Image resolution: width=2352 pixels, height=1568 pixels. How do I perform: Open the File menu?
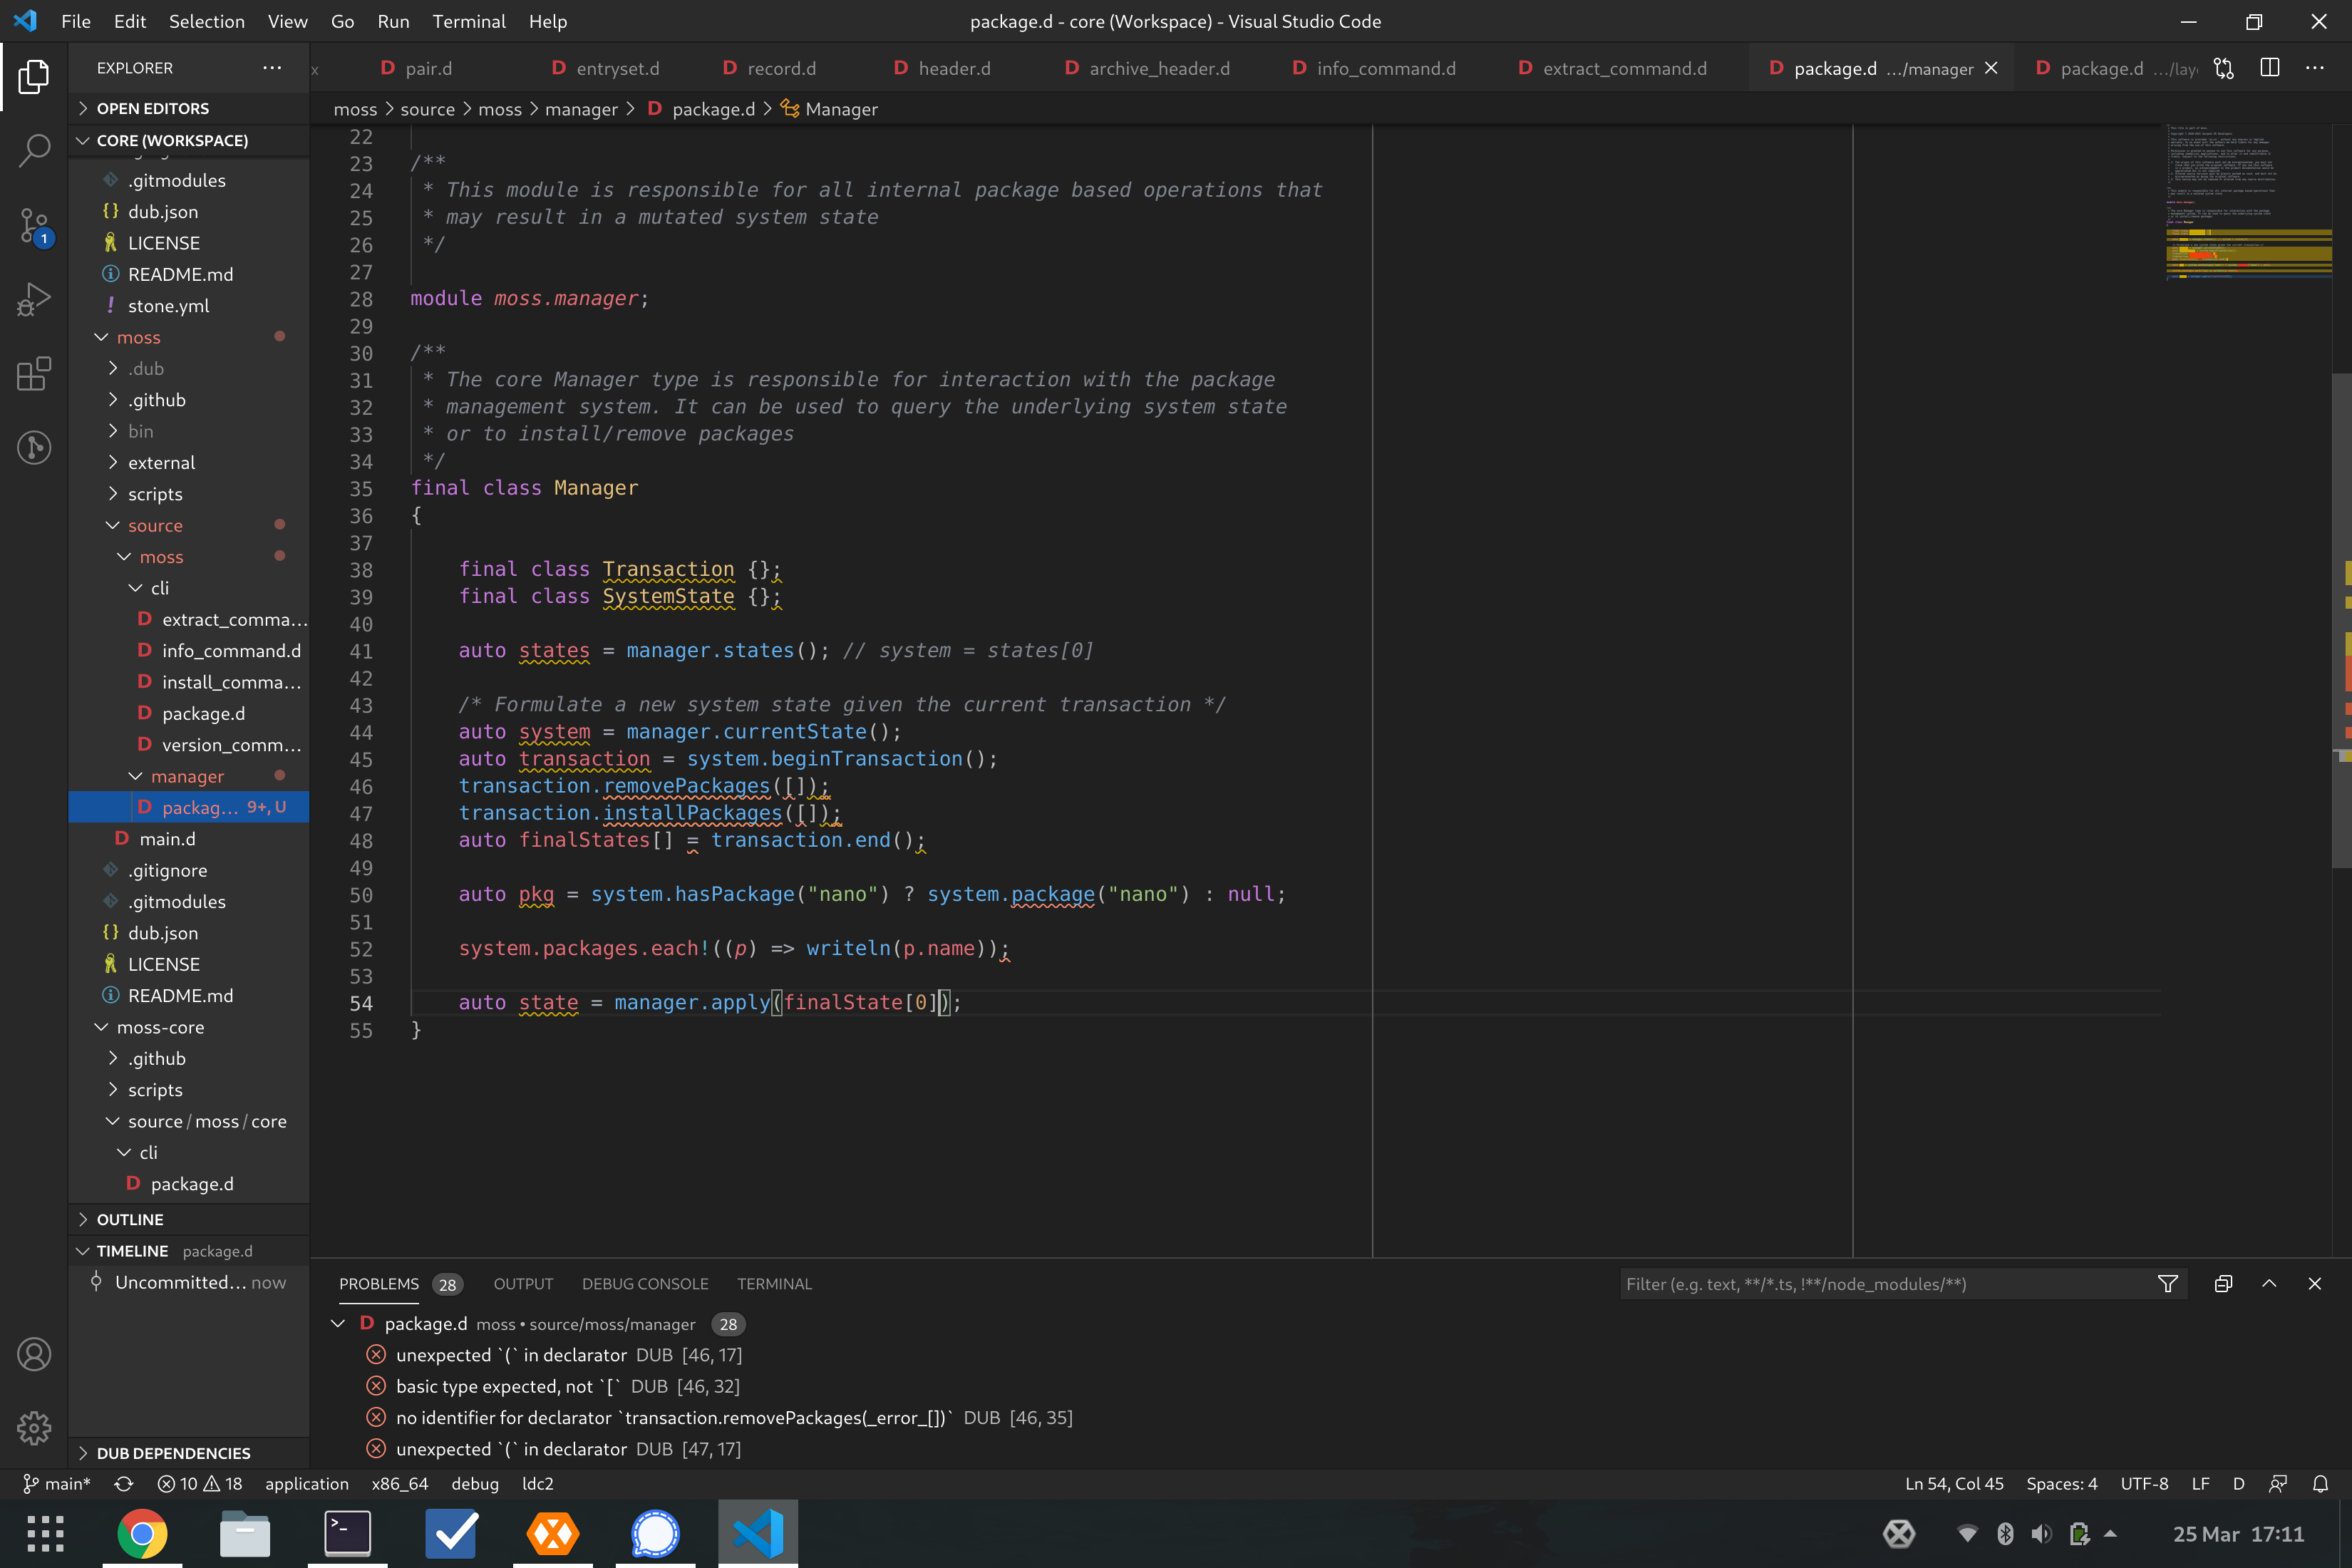76,21
